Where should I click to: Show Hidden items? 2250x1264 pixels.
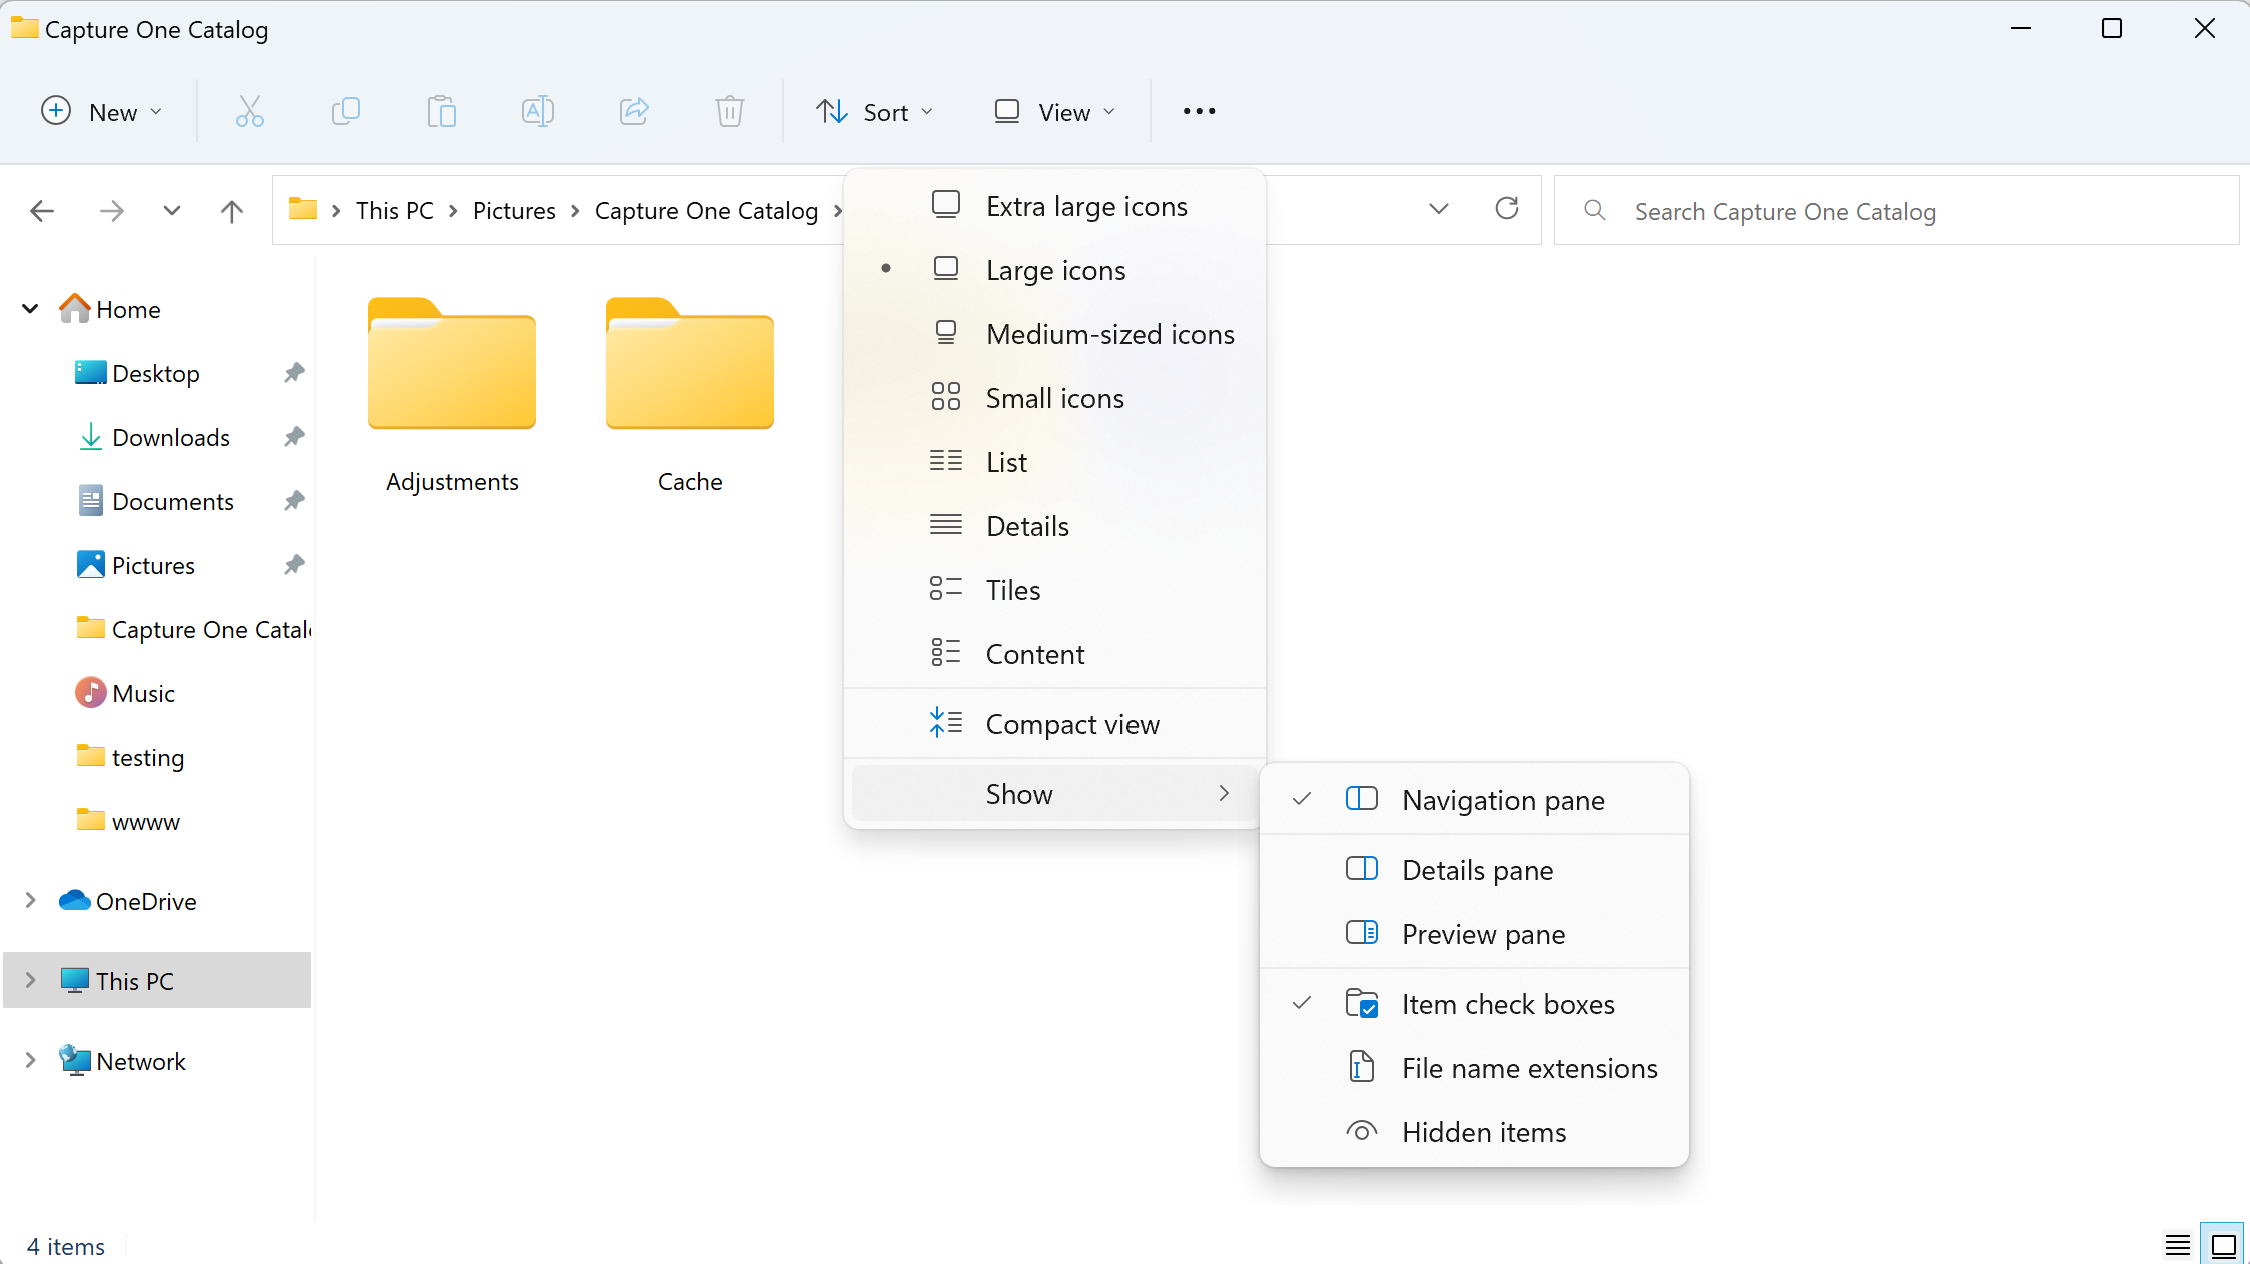[1484, 1132]
